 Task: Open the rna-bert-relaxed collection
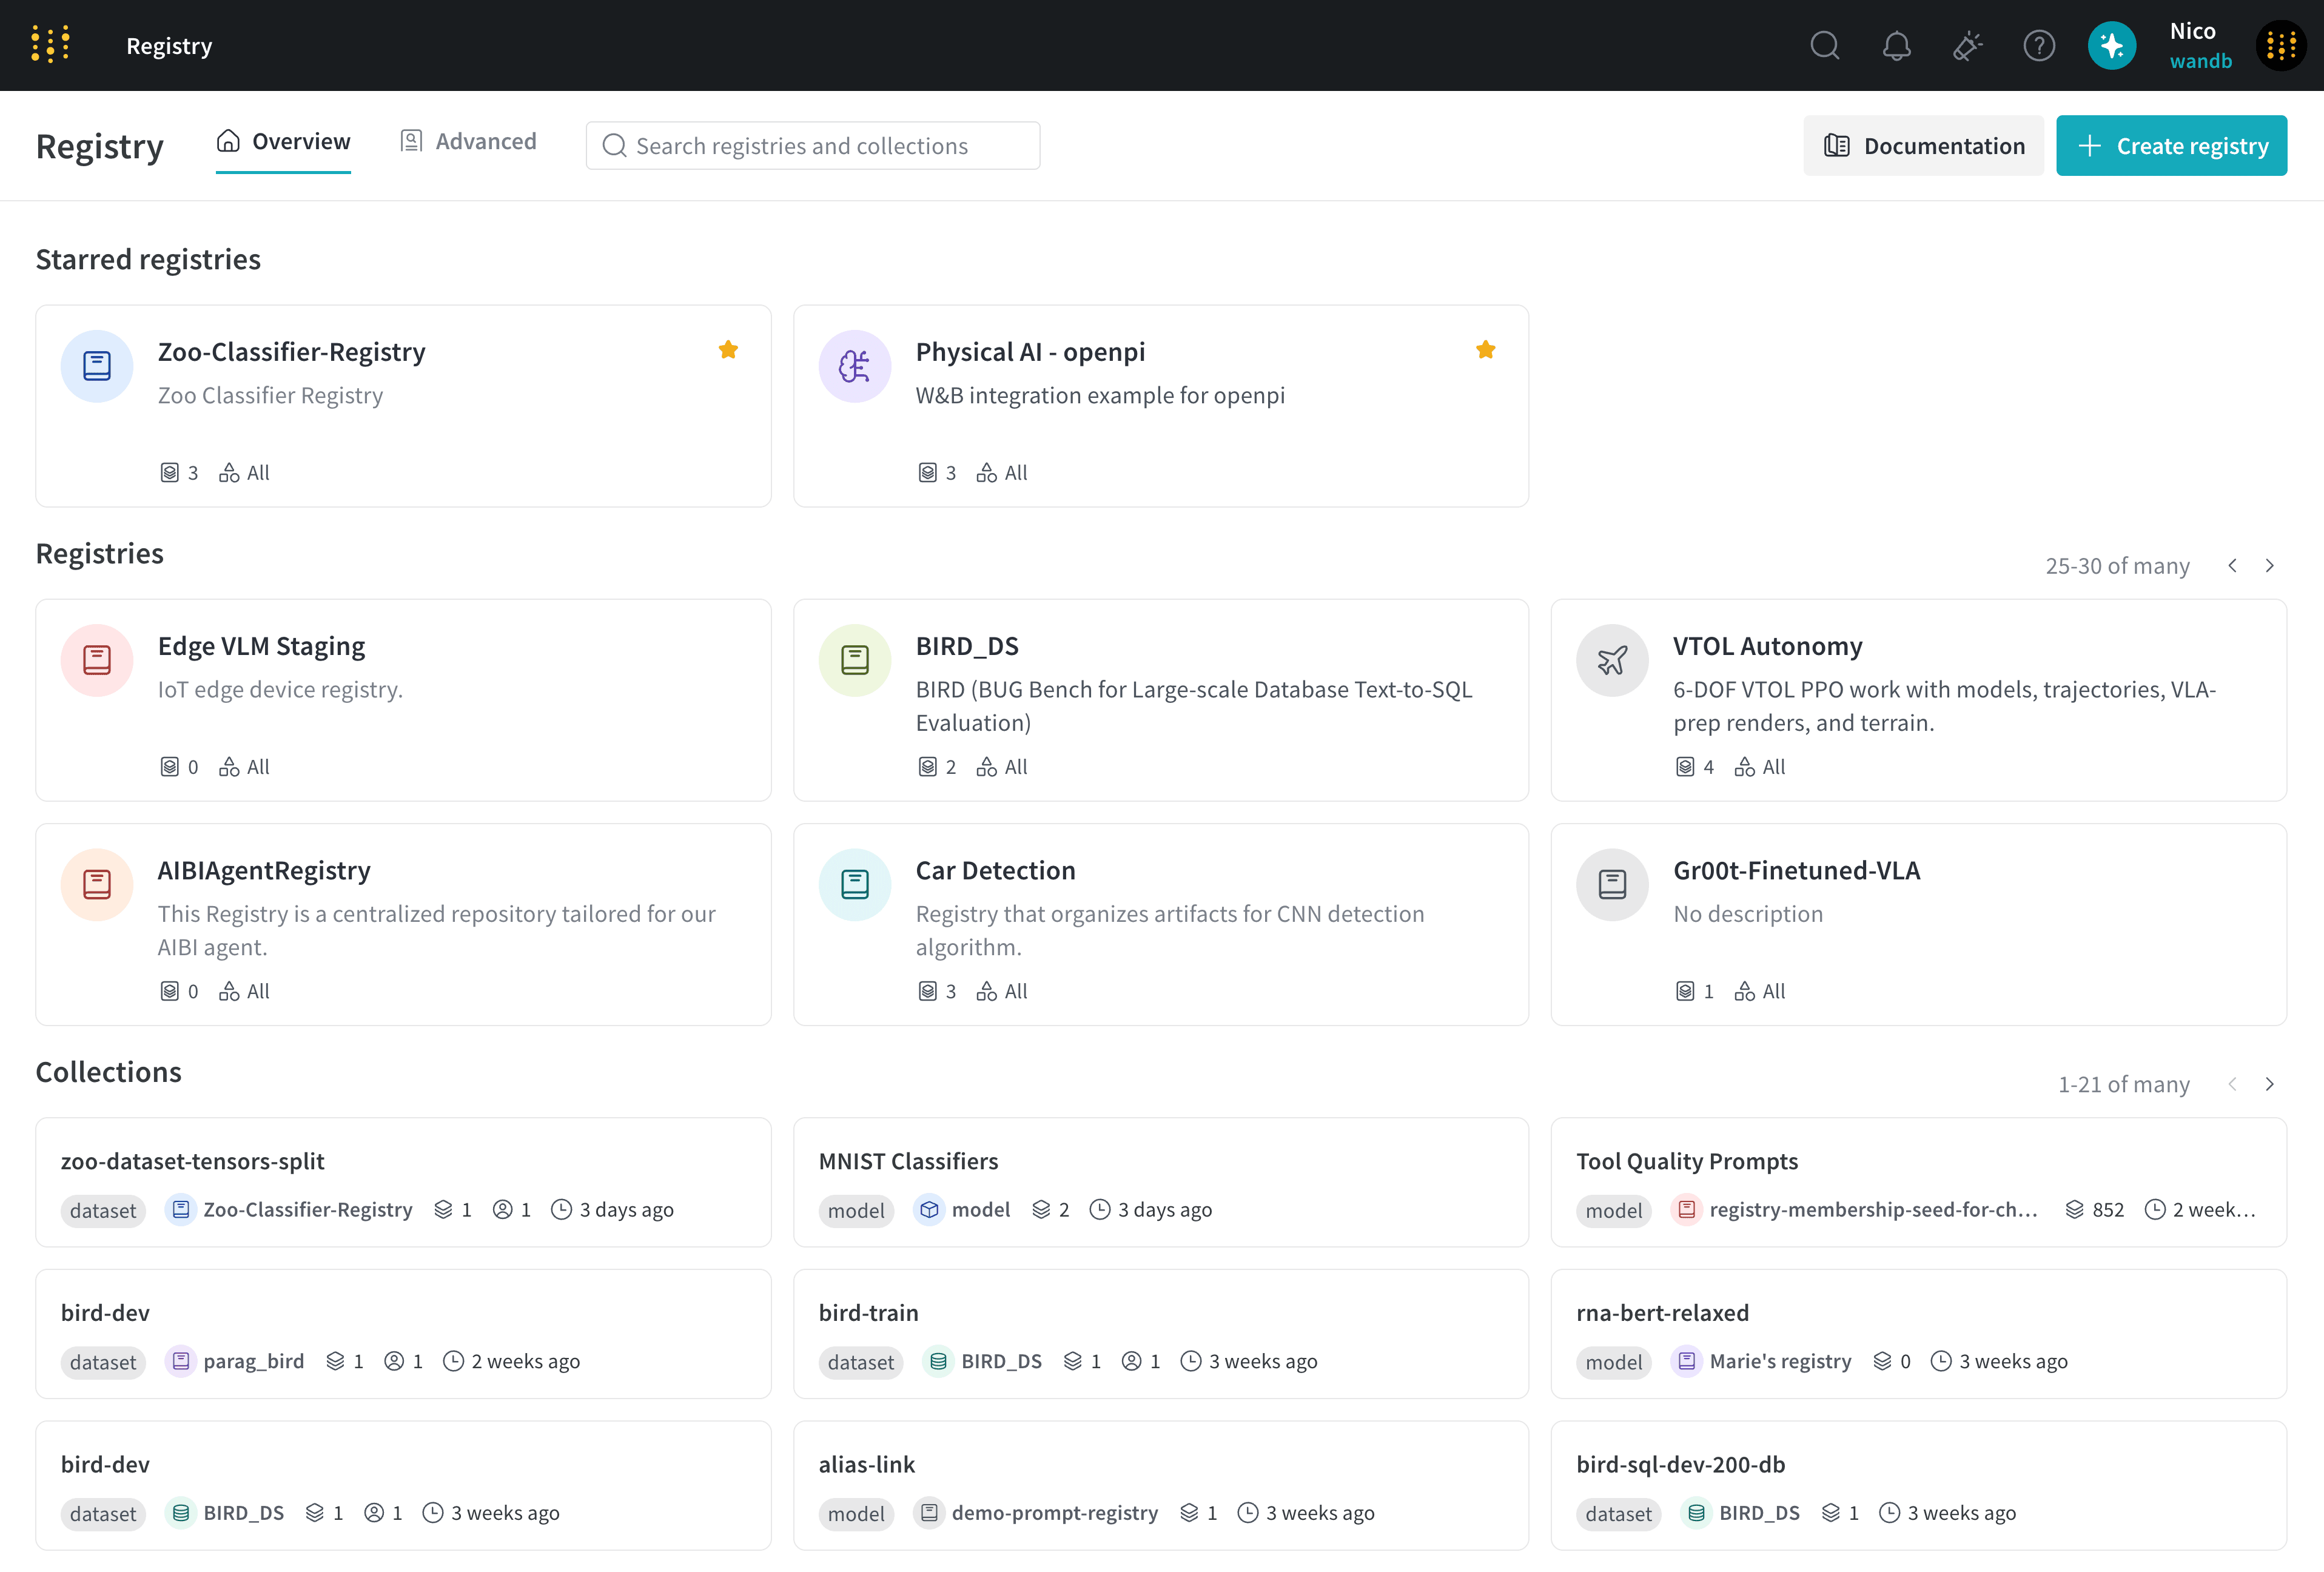click(1662, 1313)
